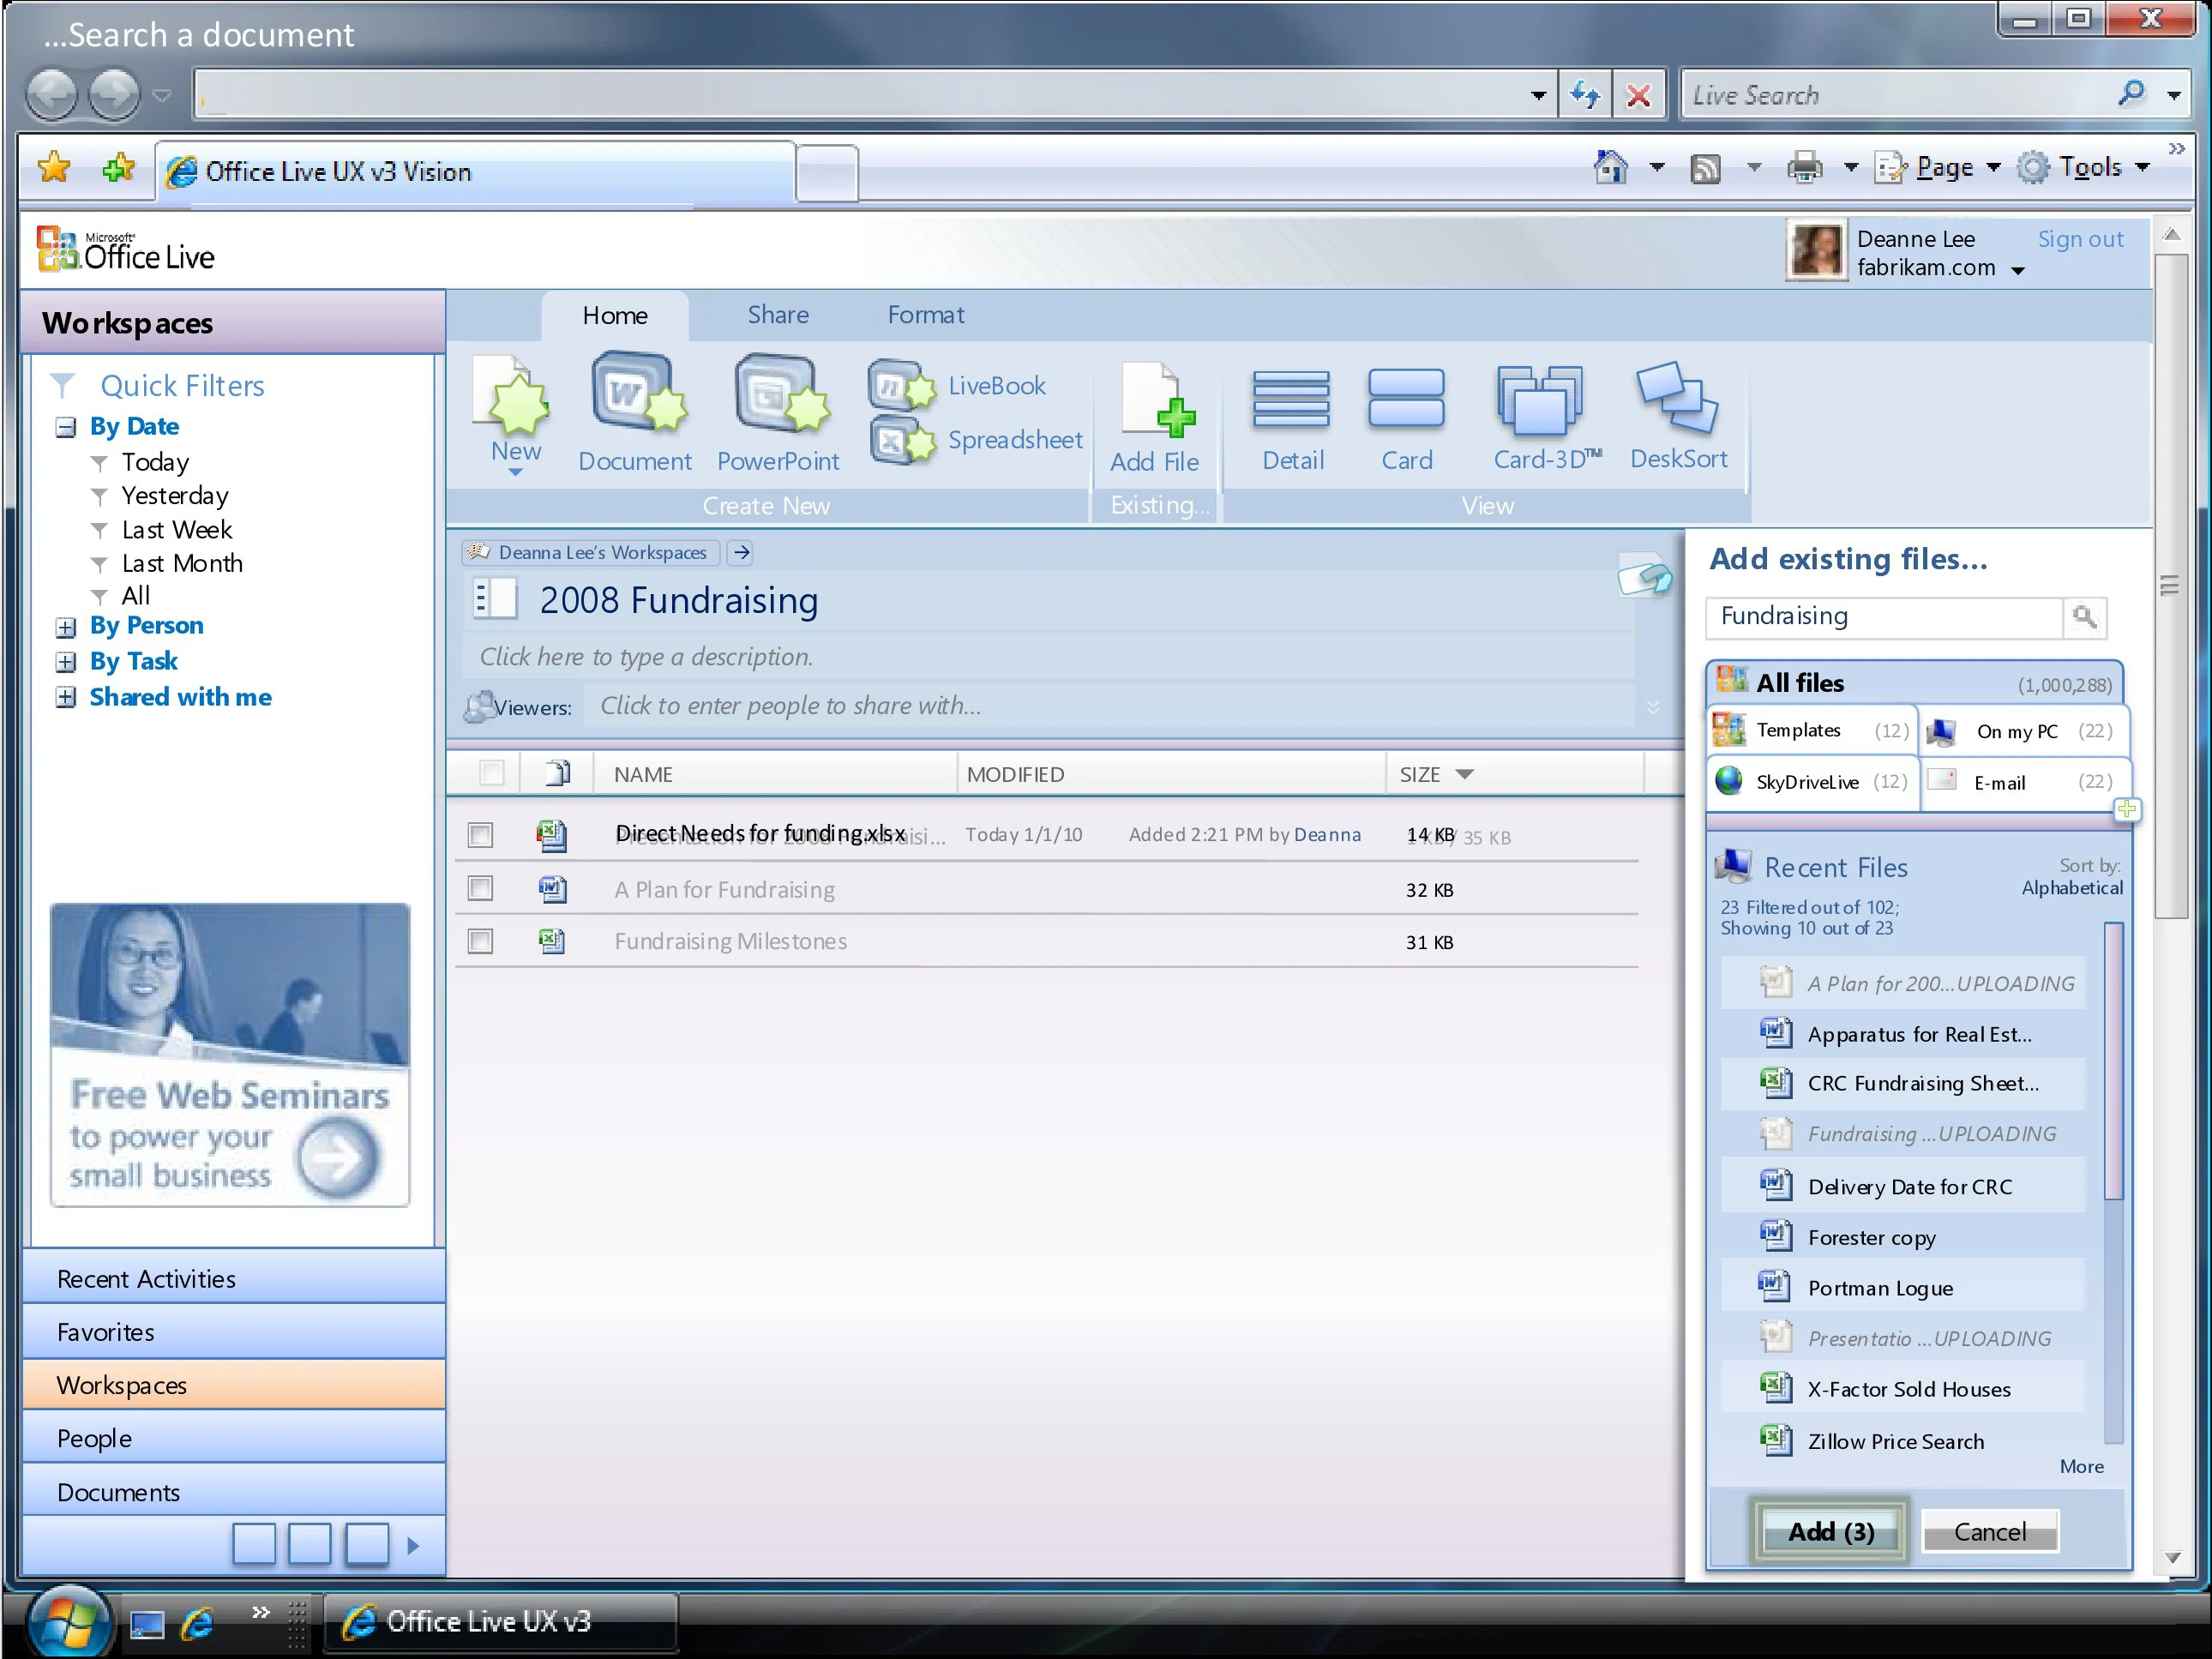Click the Add to Favorites icon
Screen dimensions: 2212x1659
coord(118,168)
